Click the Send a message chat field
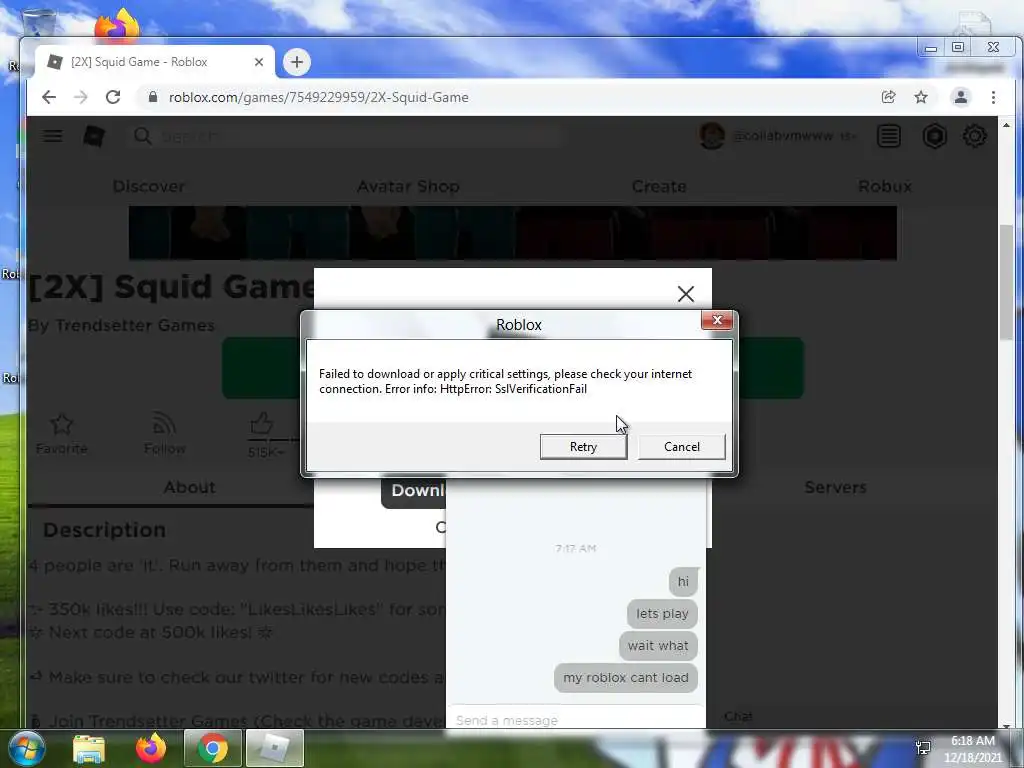The image size is (1024, 768). click(x=576, y=720)
